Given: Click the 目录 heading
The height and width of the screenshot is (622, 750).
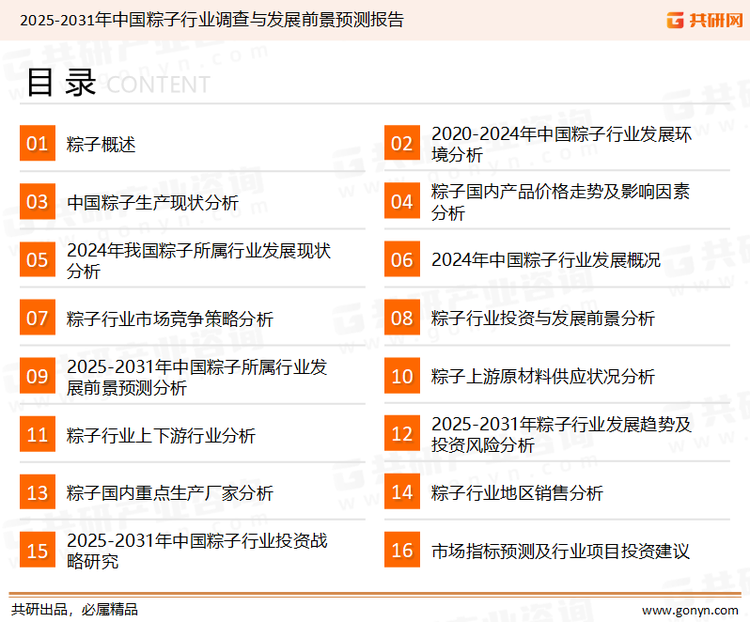Looking at the screenshot, I should coord(61,83).
